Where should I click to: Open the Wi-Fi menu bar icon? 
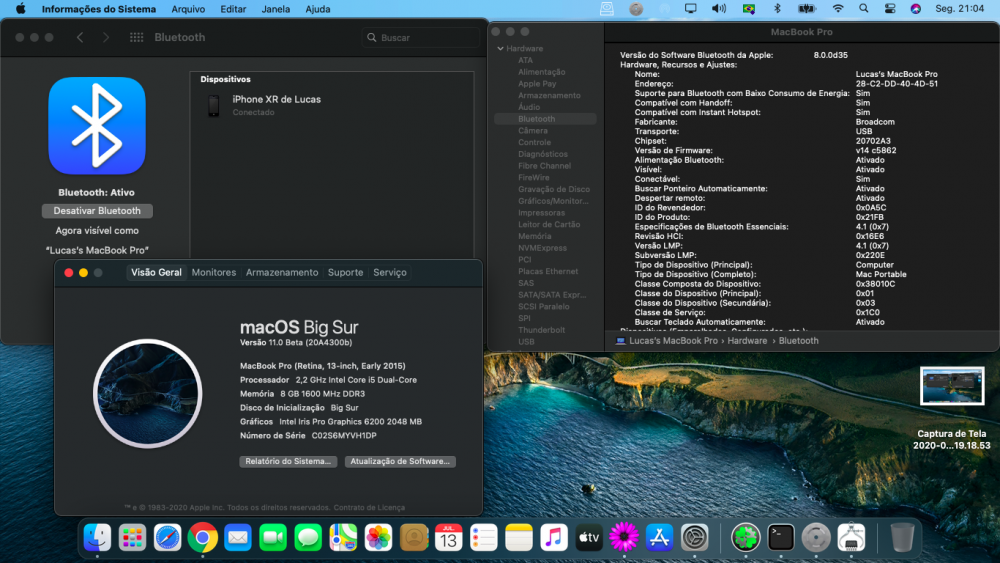[837, 9]
